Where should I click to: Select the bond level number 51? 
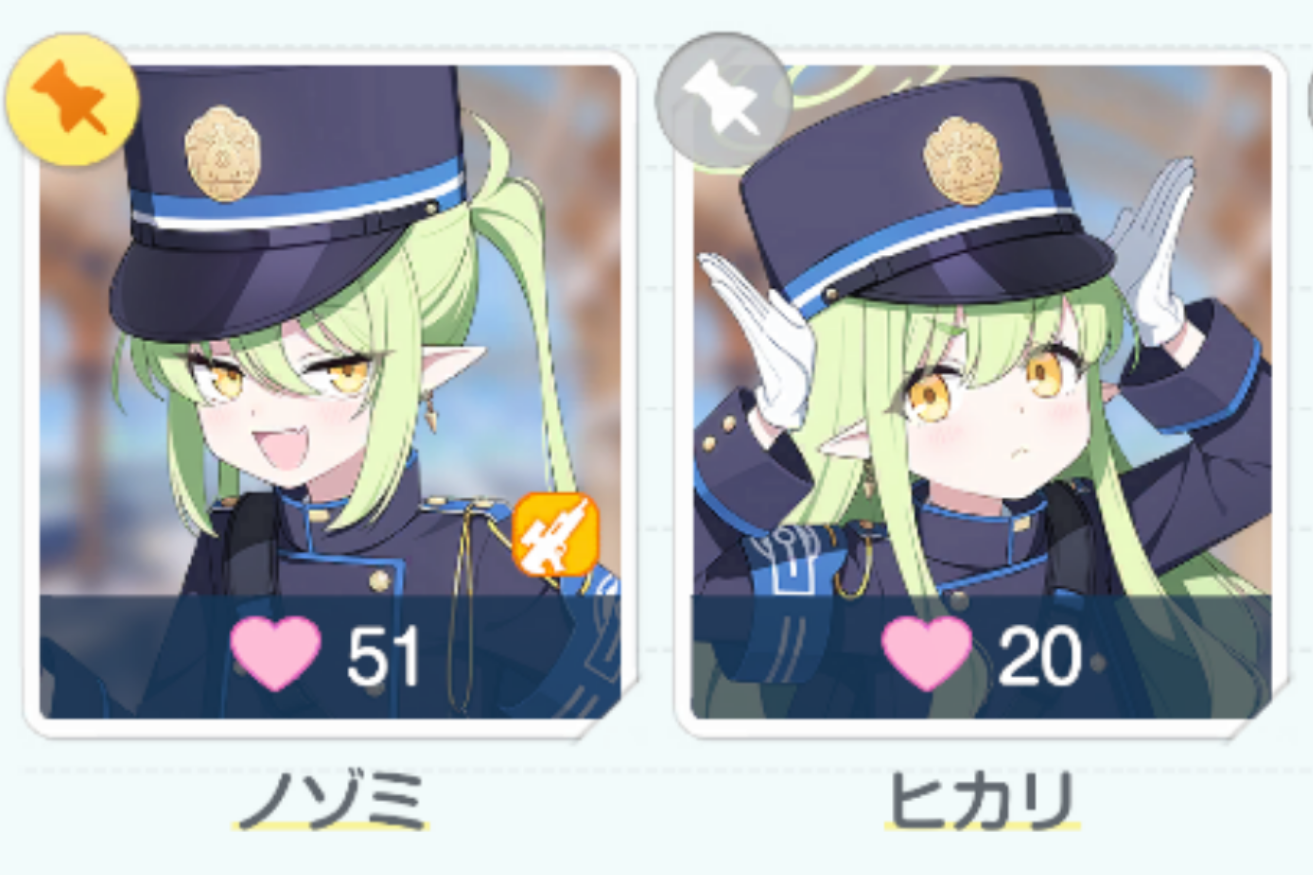(x=384, y=658)
